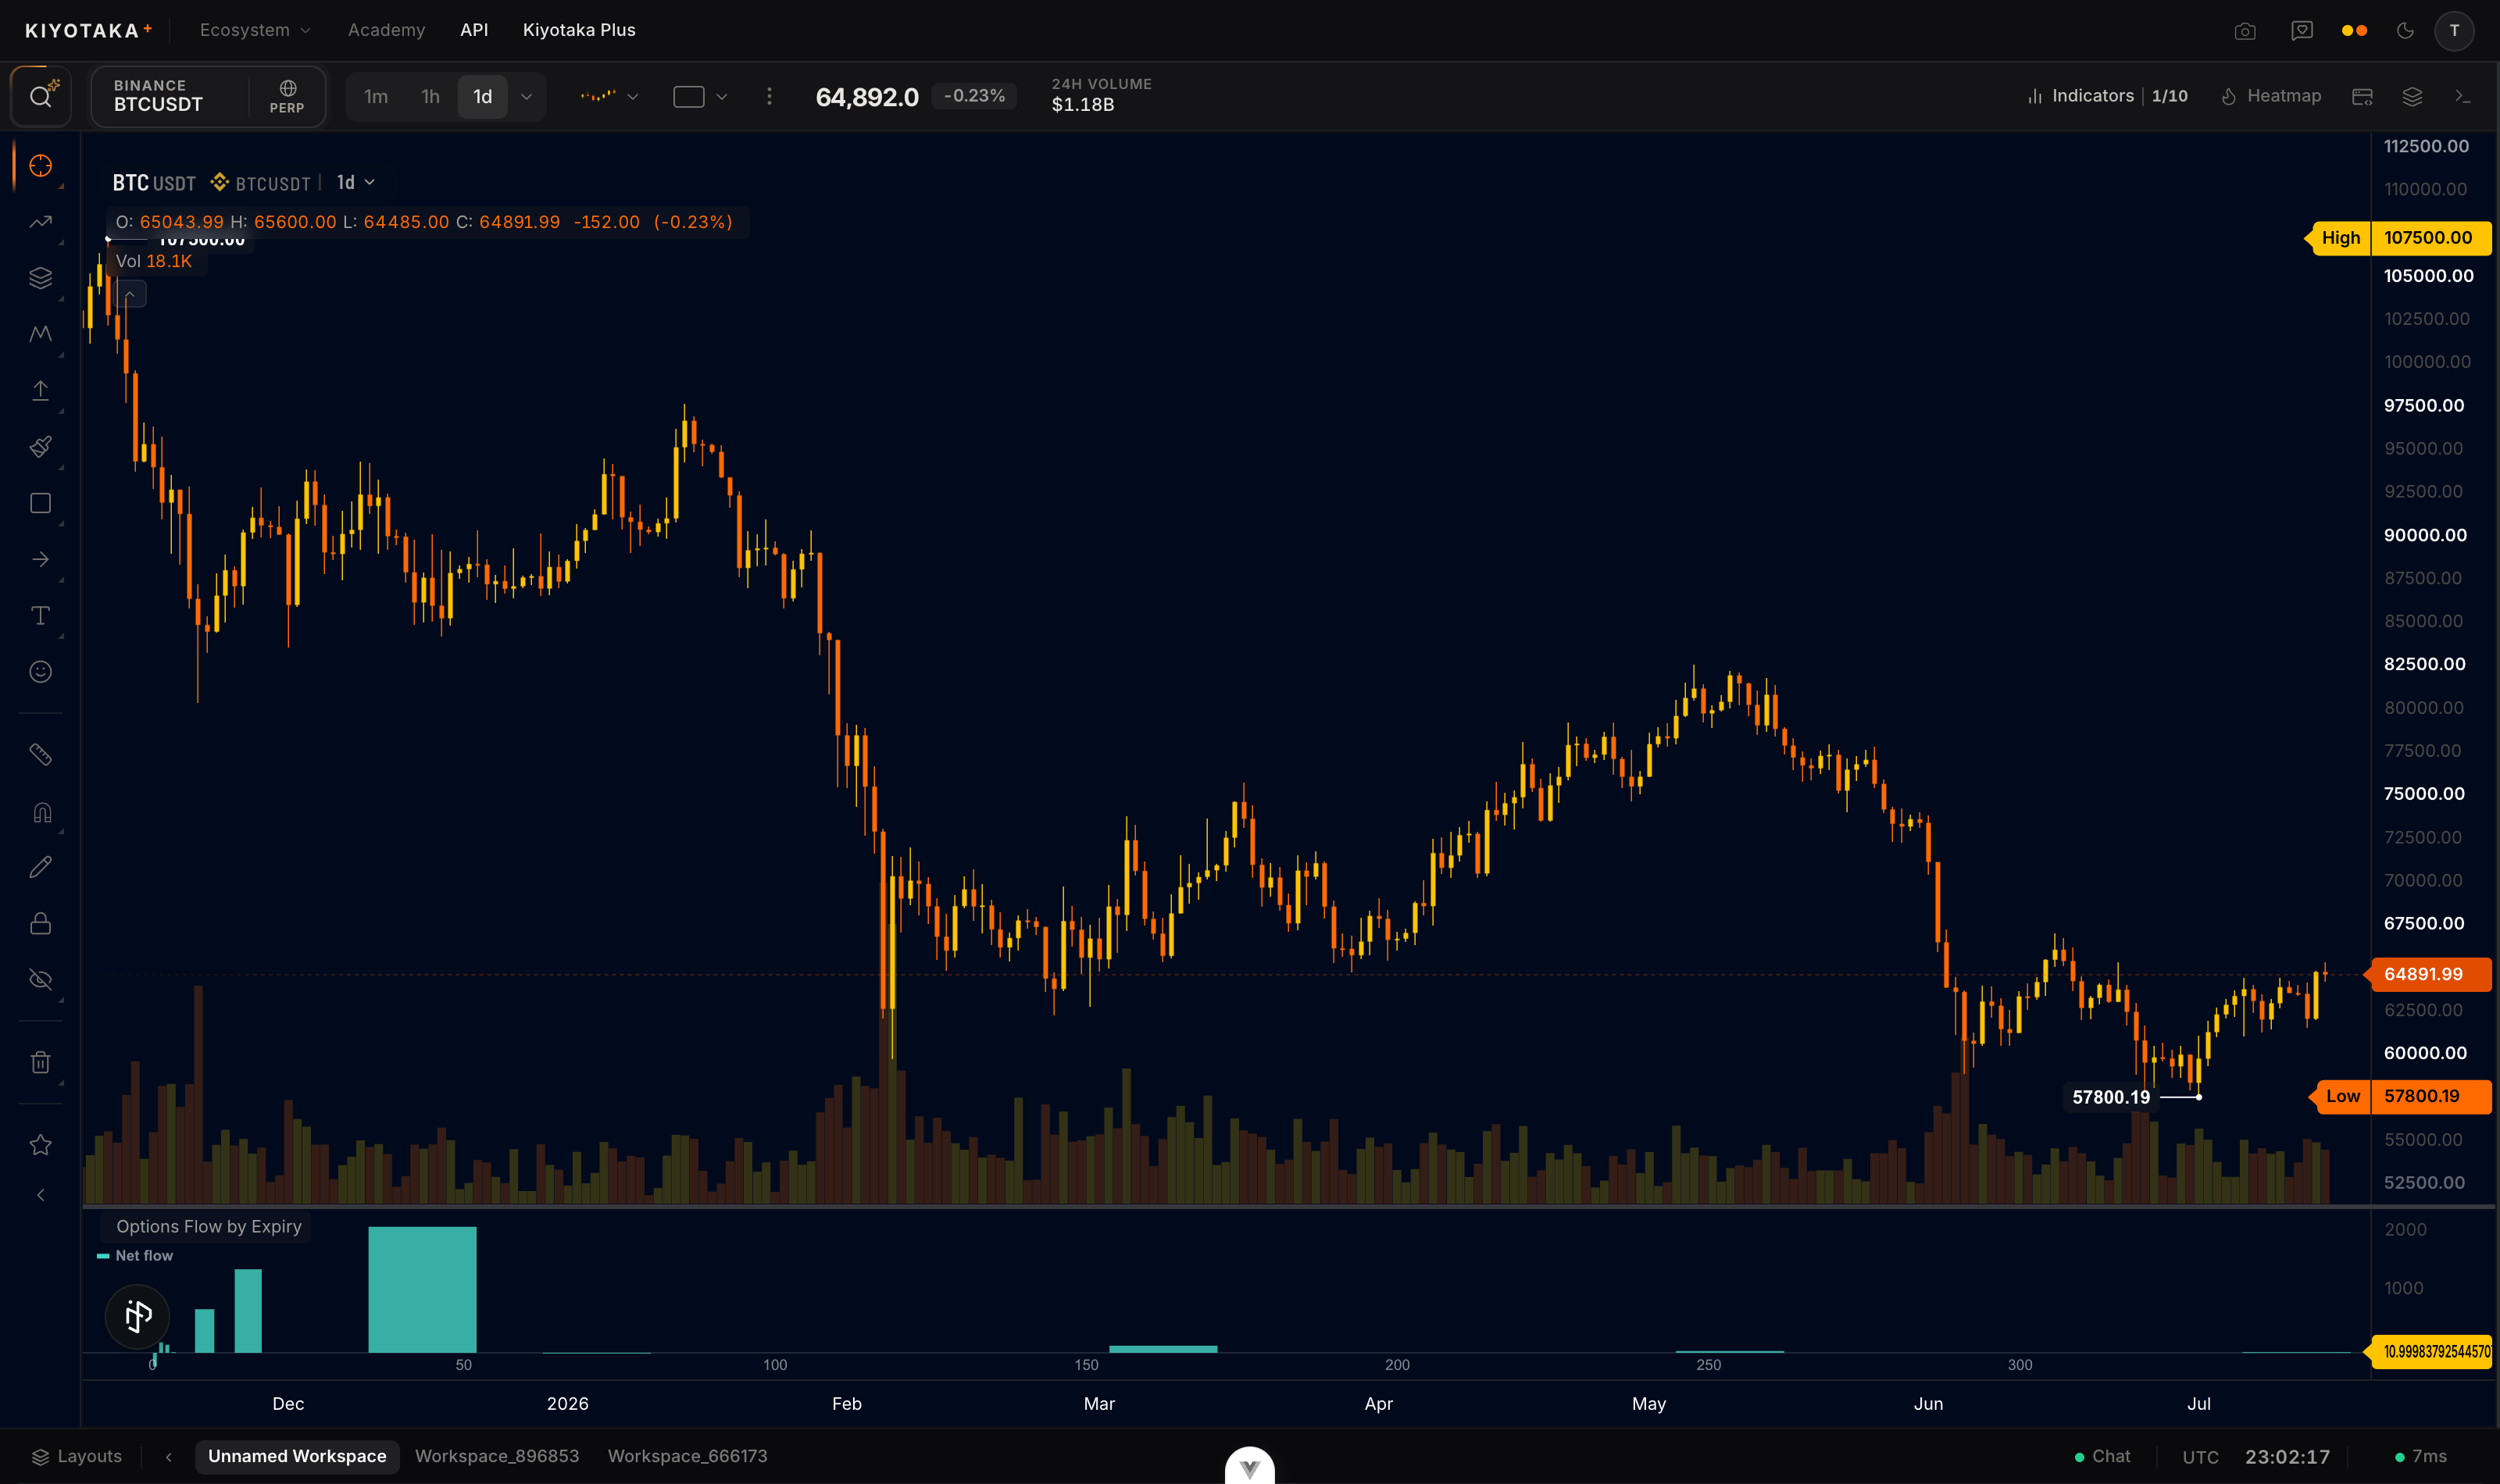
Task: Open the user profile avatar T
Action: [x=2454, y=31]
